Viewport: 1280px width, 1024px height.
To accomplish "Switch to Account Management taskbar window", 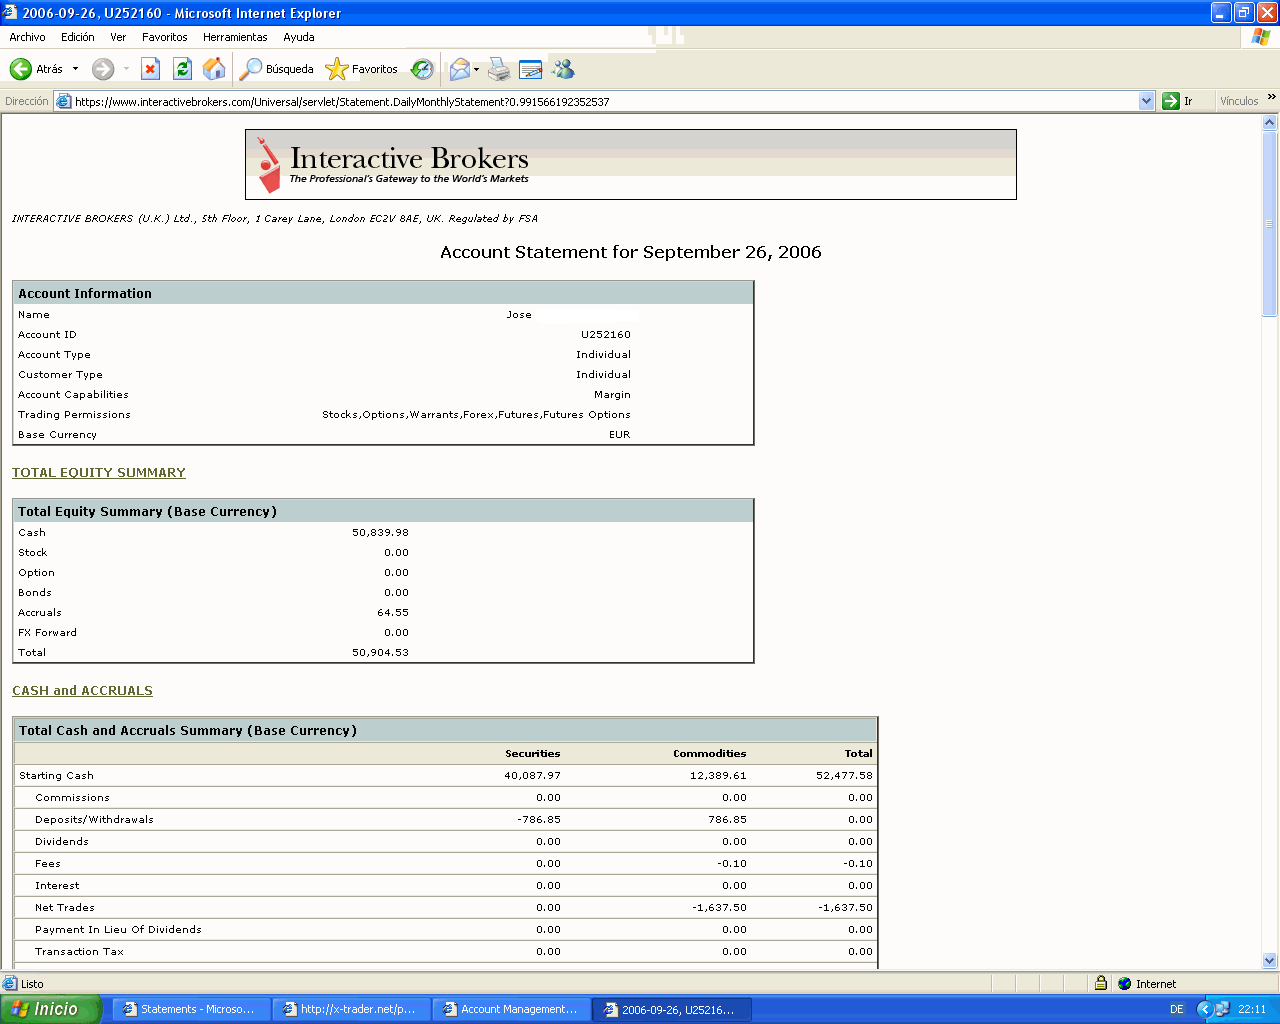I will (511, 1010).
